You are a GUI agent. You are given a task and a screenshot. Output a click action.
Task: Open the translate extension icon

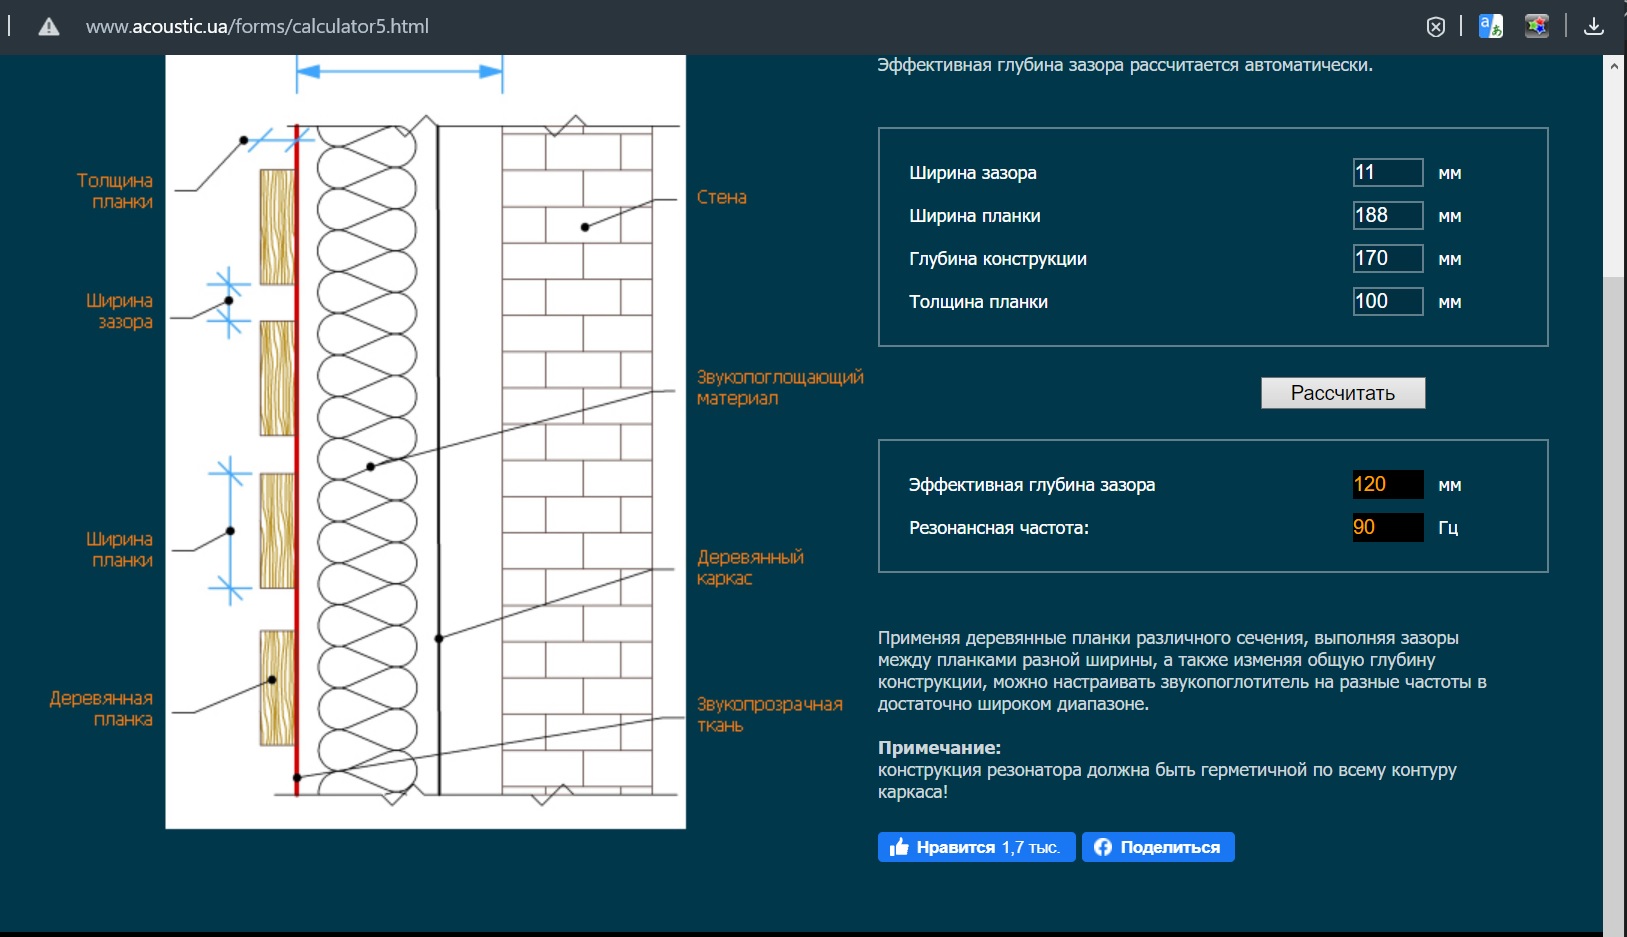click(x=1490, y=27)
